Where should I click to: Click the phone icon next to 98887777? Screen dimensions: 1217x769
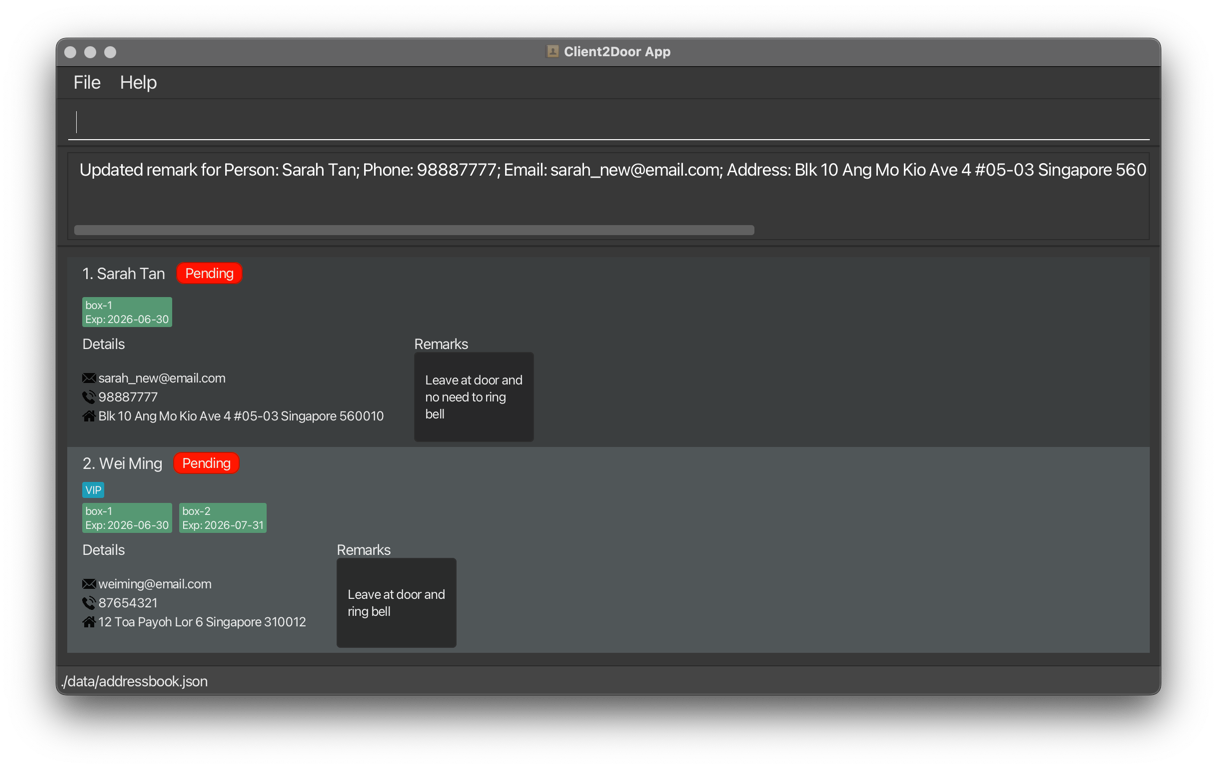(x=89, y=397)
